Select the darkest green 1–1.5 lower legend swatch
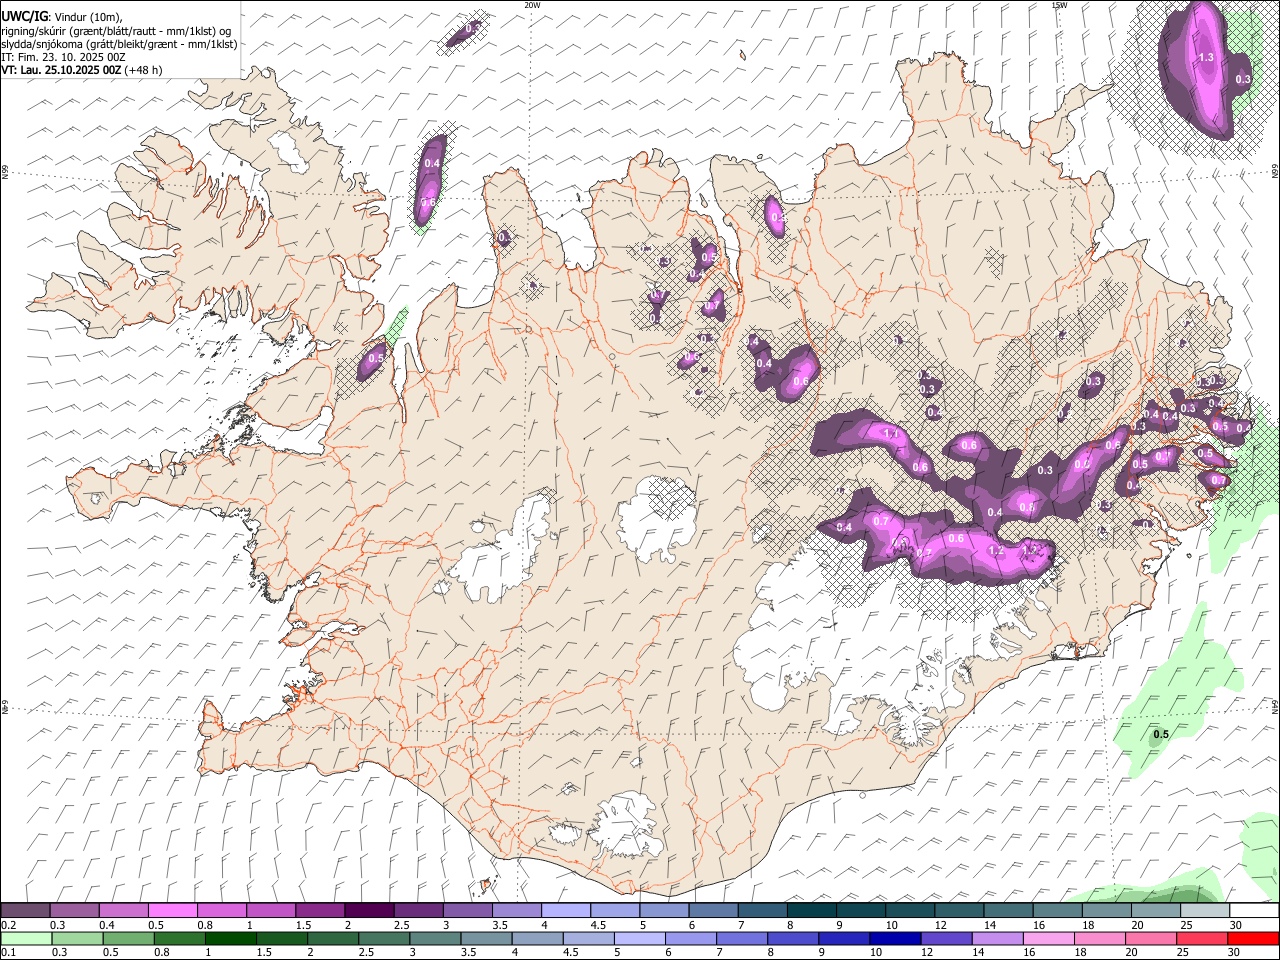1280x960 pixels. 232,939
